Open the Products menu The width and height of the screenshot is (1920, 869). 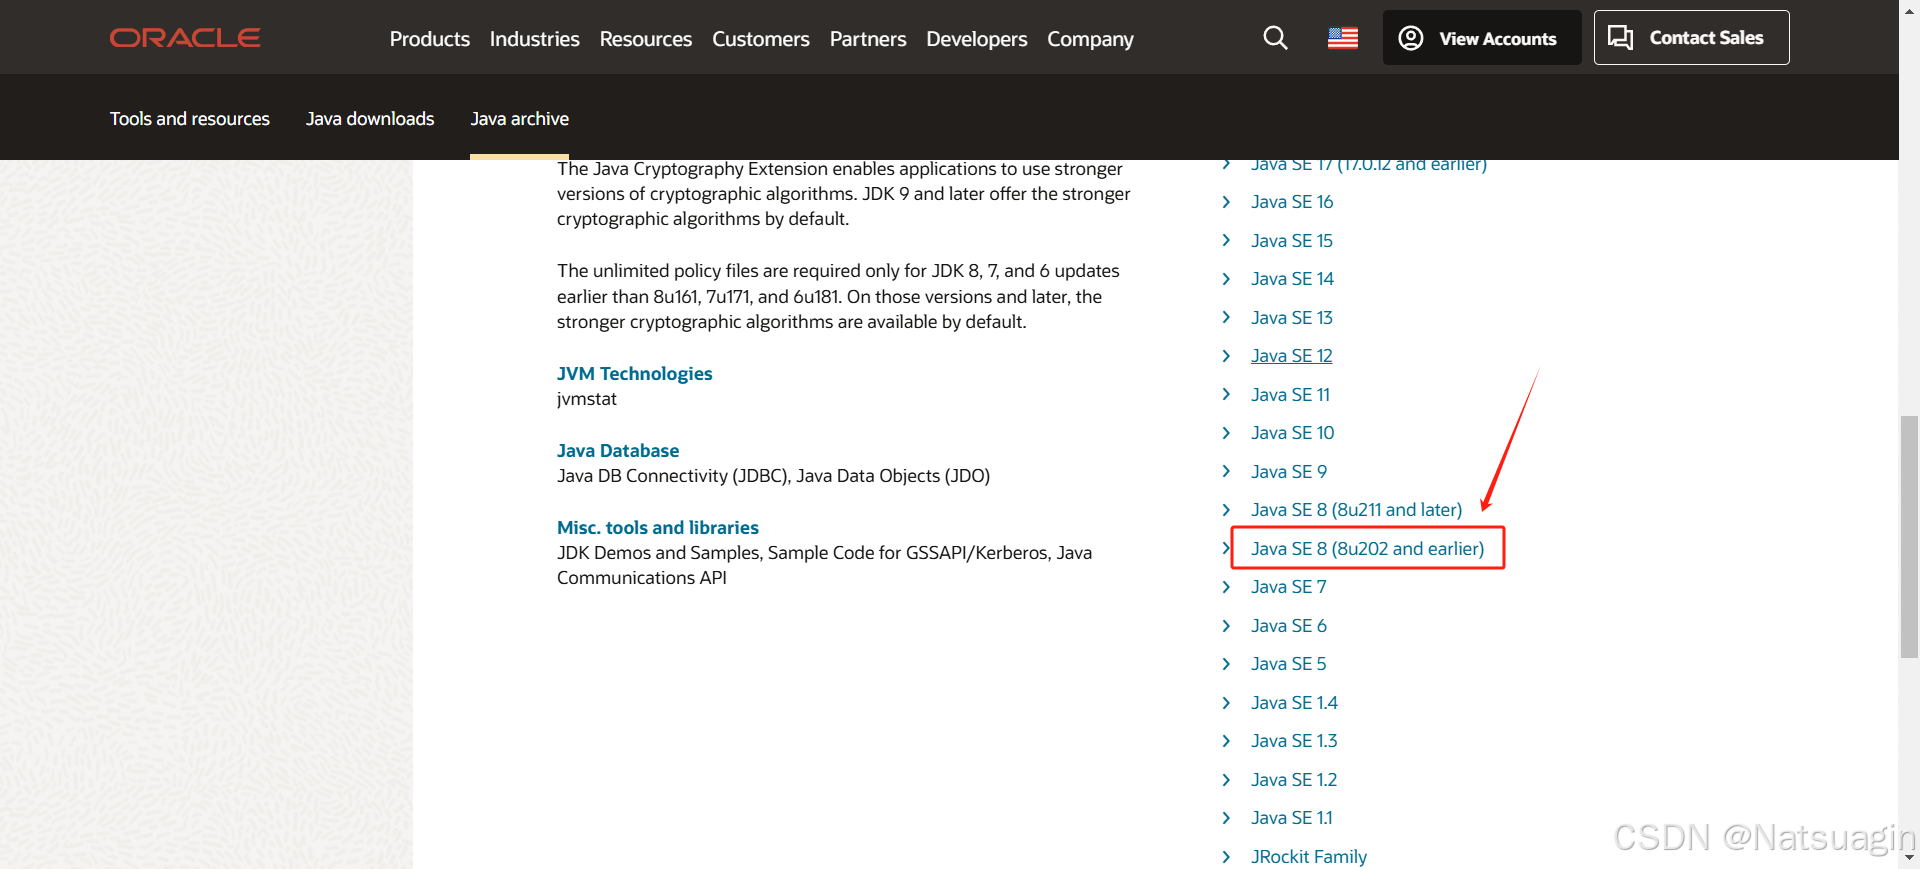pos(430,39)
